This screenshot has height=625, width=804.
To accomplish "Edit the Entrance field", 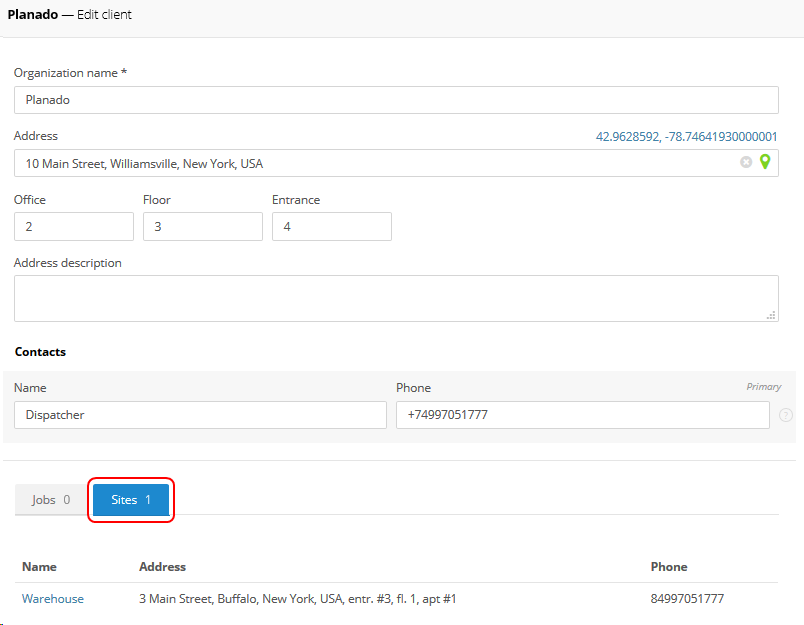I will click(332, 227).
